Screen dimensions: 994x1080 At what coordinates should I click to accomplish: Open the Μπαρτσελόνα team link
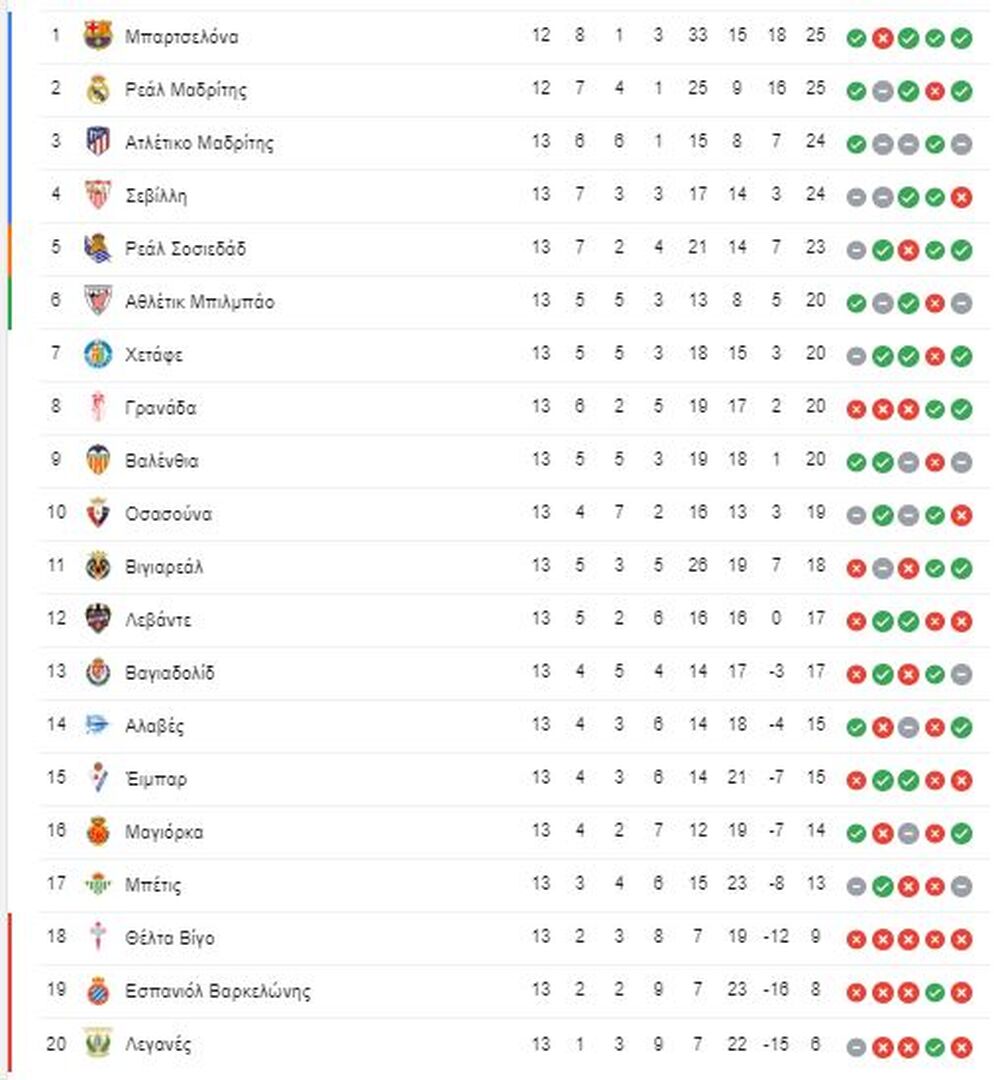coord(181,37)
